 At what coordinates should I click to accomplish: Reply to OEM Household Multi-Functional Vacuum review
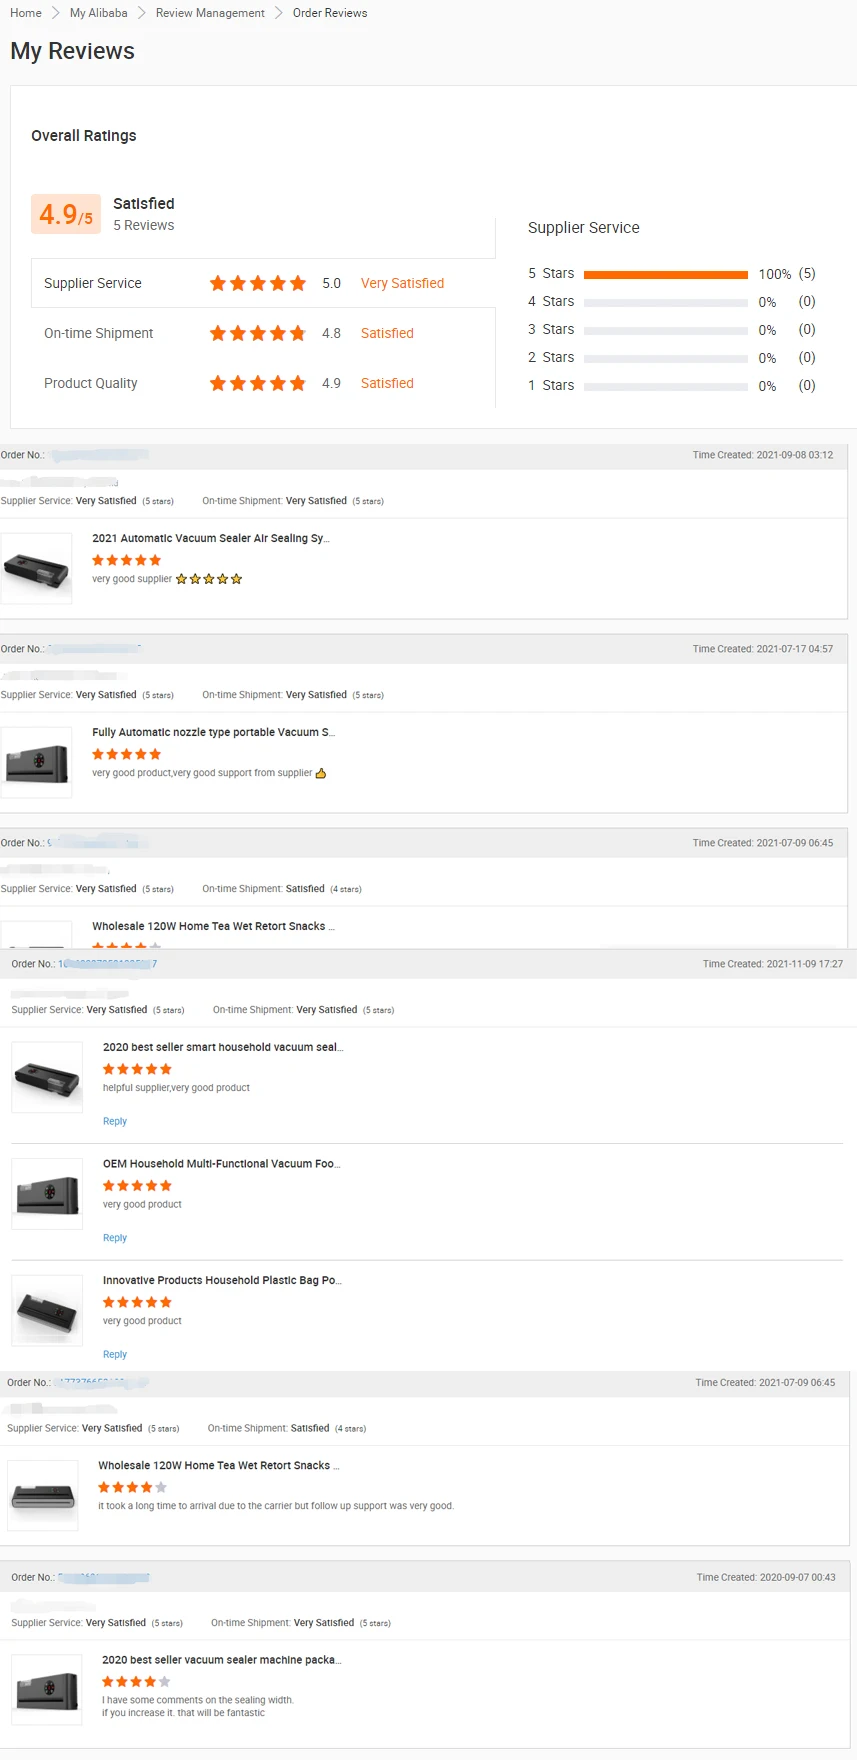[115, 1238]
